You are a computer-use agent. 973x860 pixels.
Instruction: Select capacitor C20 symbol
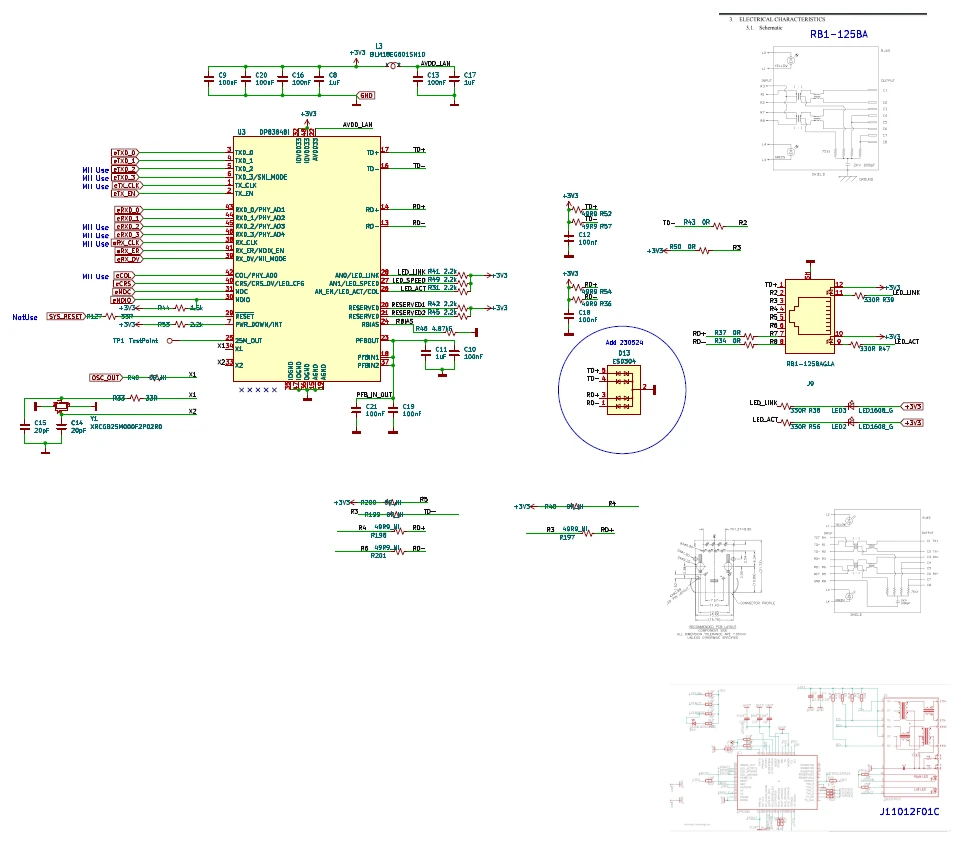coord(246,79)
